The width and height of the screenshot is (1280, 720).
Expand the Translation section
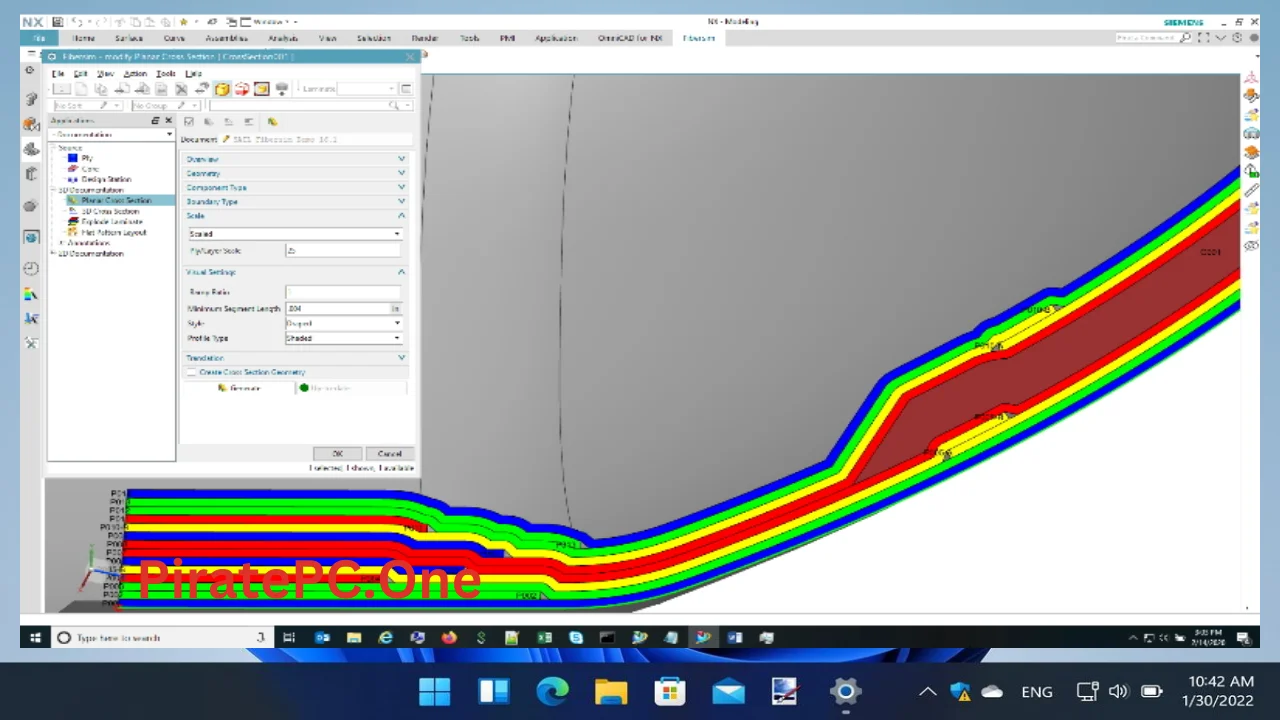click(296, 357)
